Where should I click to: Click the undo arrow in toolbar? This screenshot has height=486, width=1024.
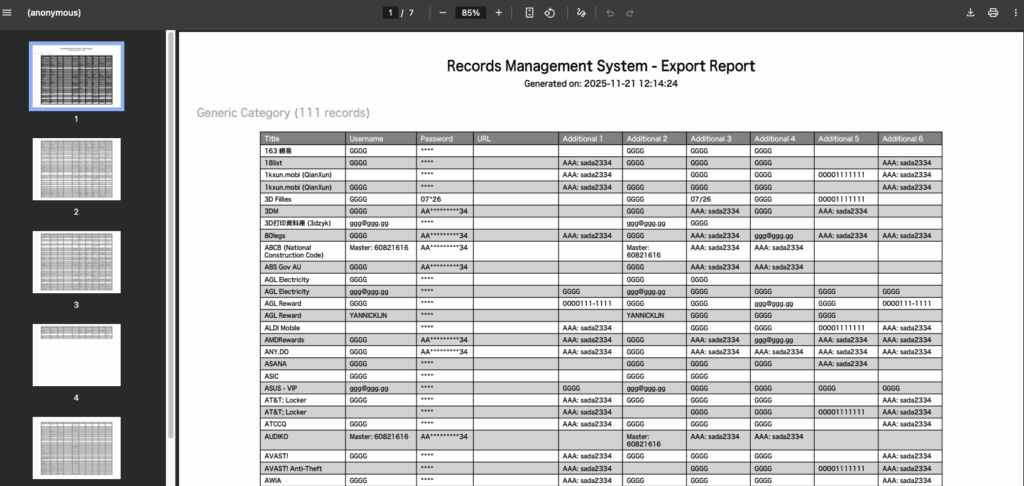click(610, 13)
